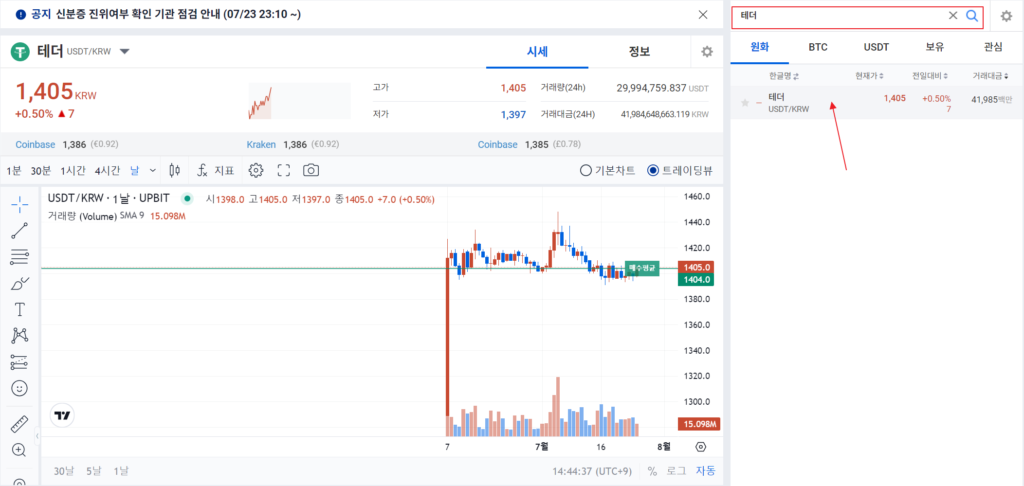Open the emoji sticker tool

click(x=19, y=388)
